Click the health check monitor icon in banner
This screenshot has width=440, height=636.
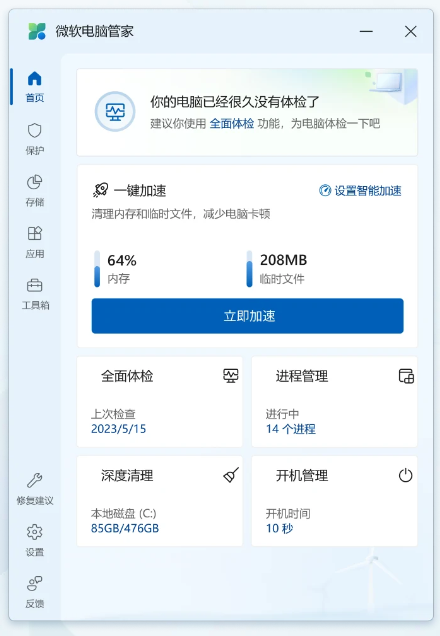(x=115, y=112)
